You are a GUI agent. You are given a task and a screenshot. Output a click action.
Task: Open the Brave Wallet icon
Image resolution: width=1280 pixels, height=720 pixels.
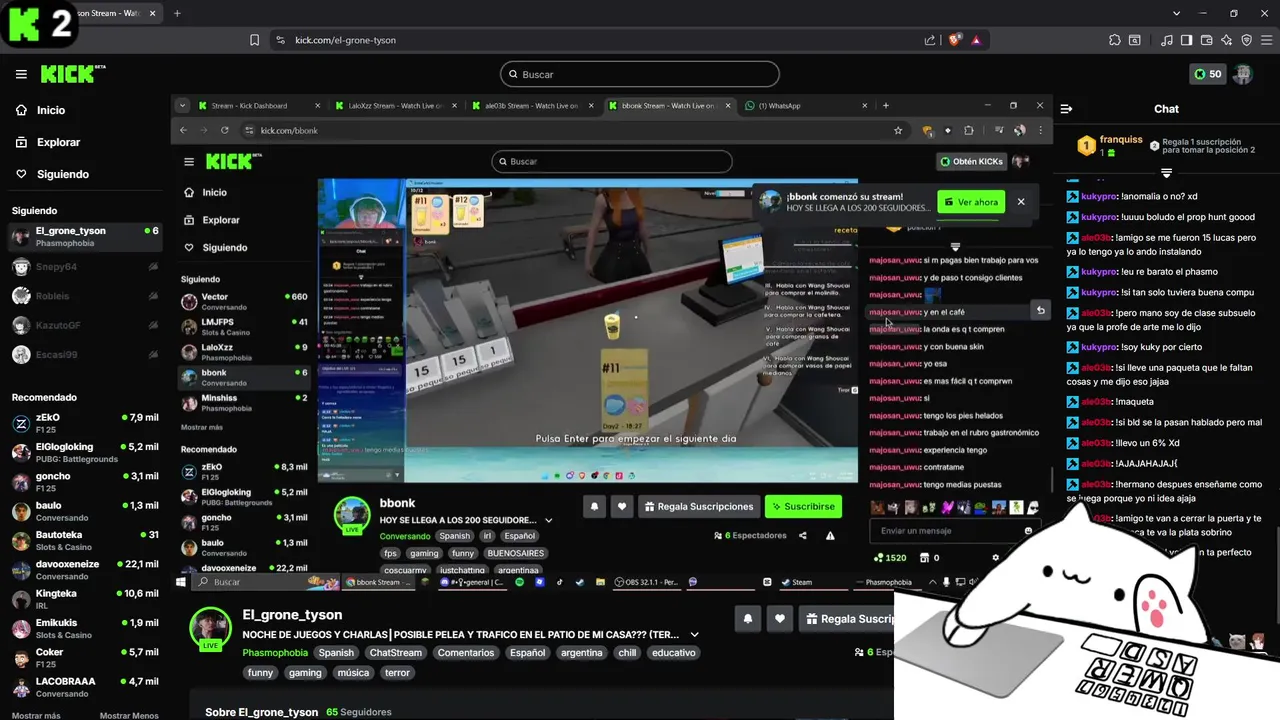1206,40
